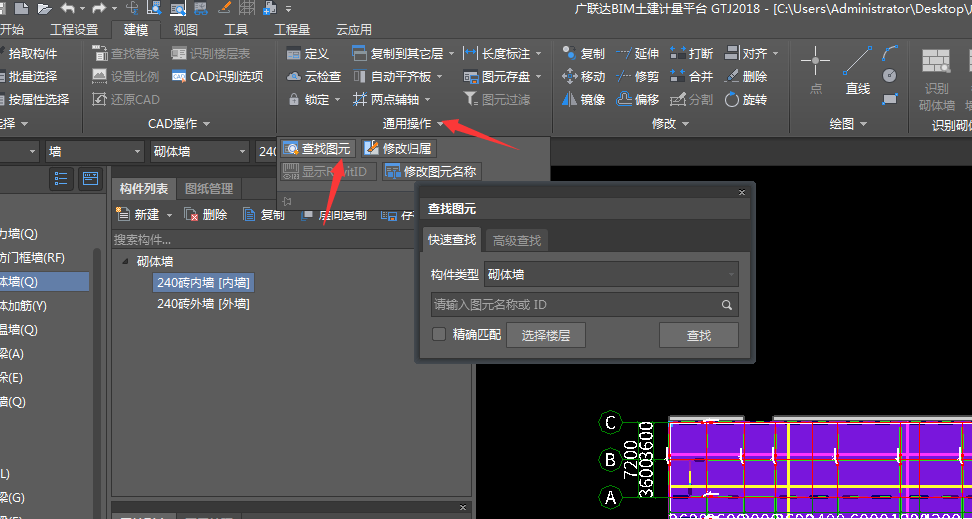The height and width of the screenshot is (519, 972).
Task: Open the 自动平齐板 dropdown arrow
Action: (440, 77)
